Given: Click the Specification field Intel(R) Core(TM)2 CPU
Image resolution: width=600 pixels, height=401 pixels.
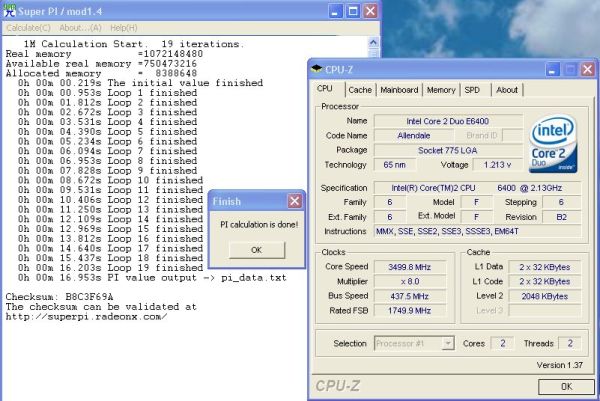Looking at the screenshot, I should click(477, 188).
